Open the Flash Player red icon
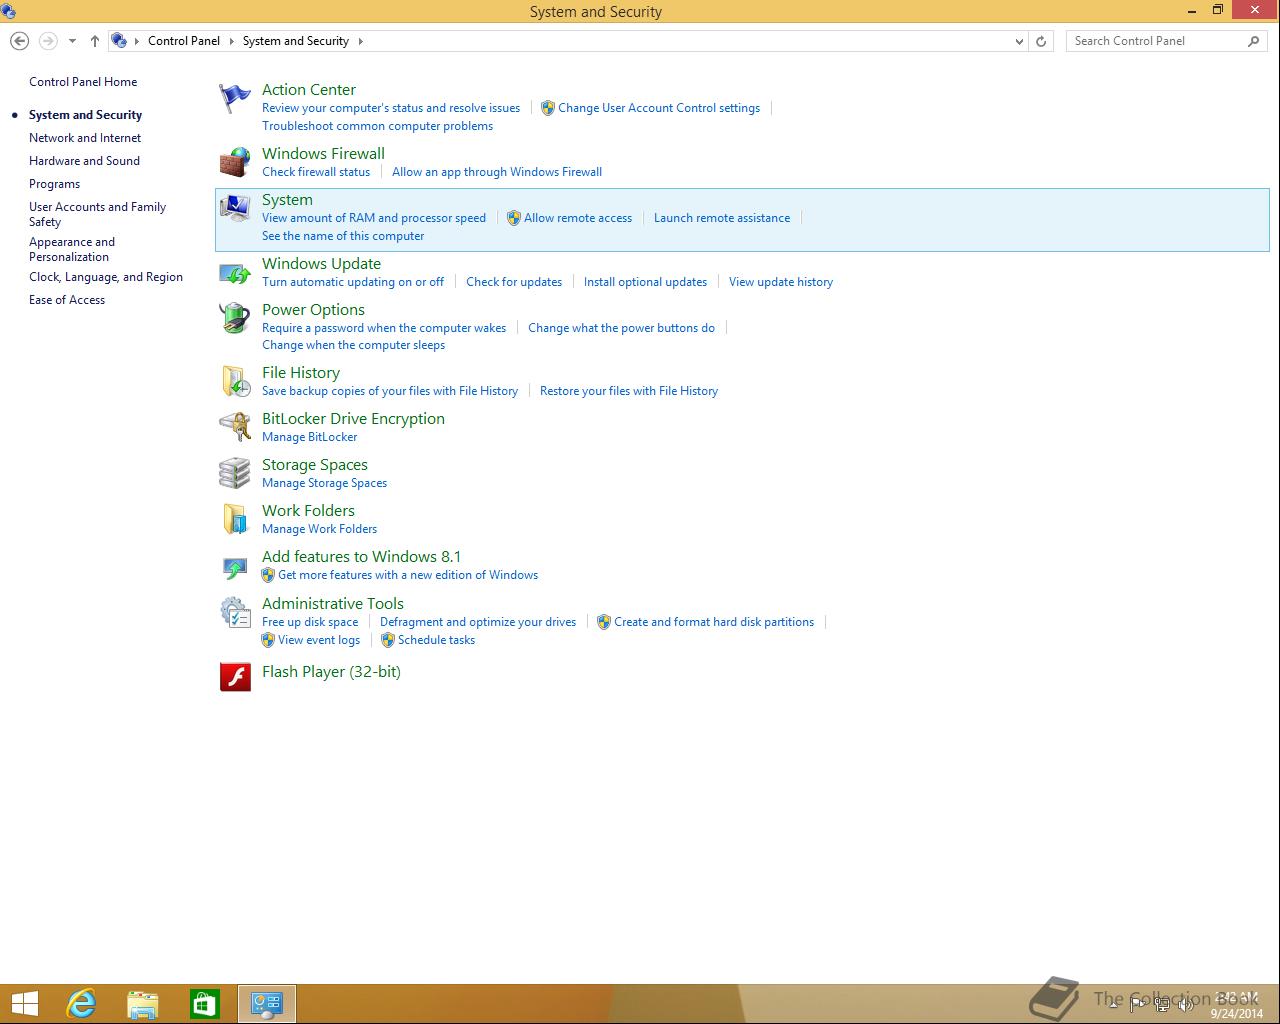 point(235,677)
